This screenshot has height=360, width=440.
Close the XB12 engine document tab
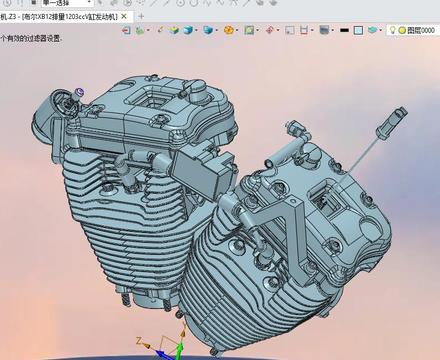[124, 16]
